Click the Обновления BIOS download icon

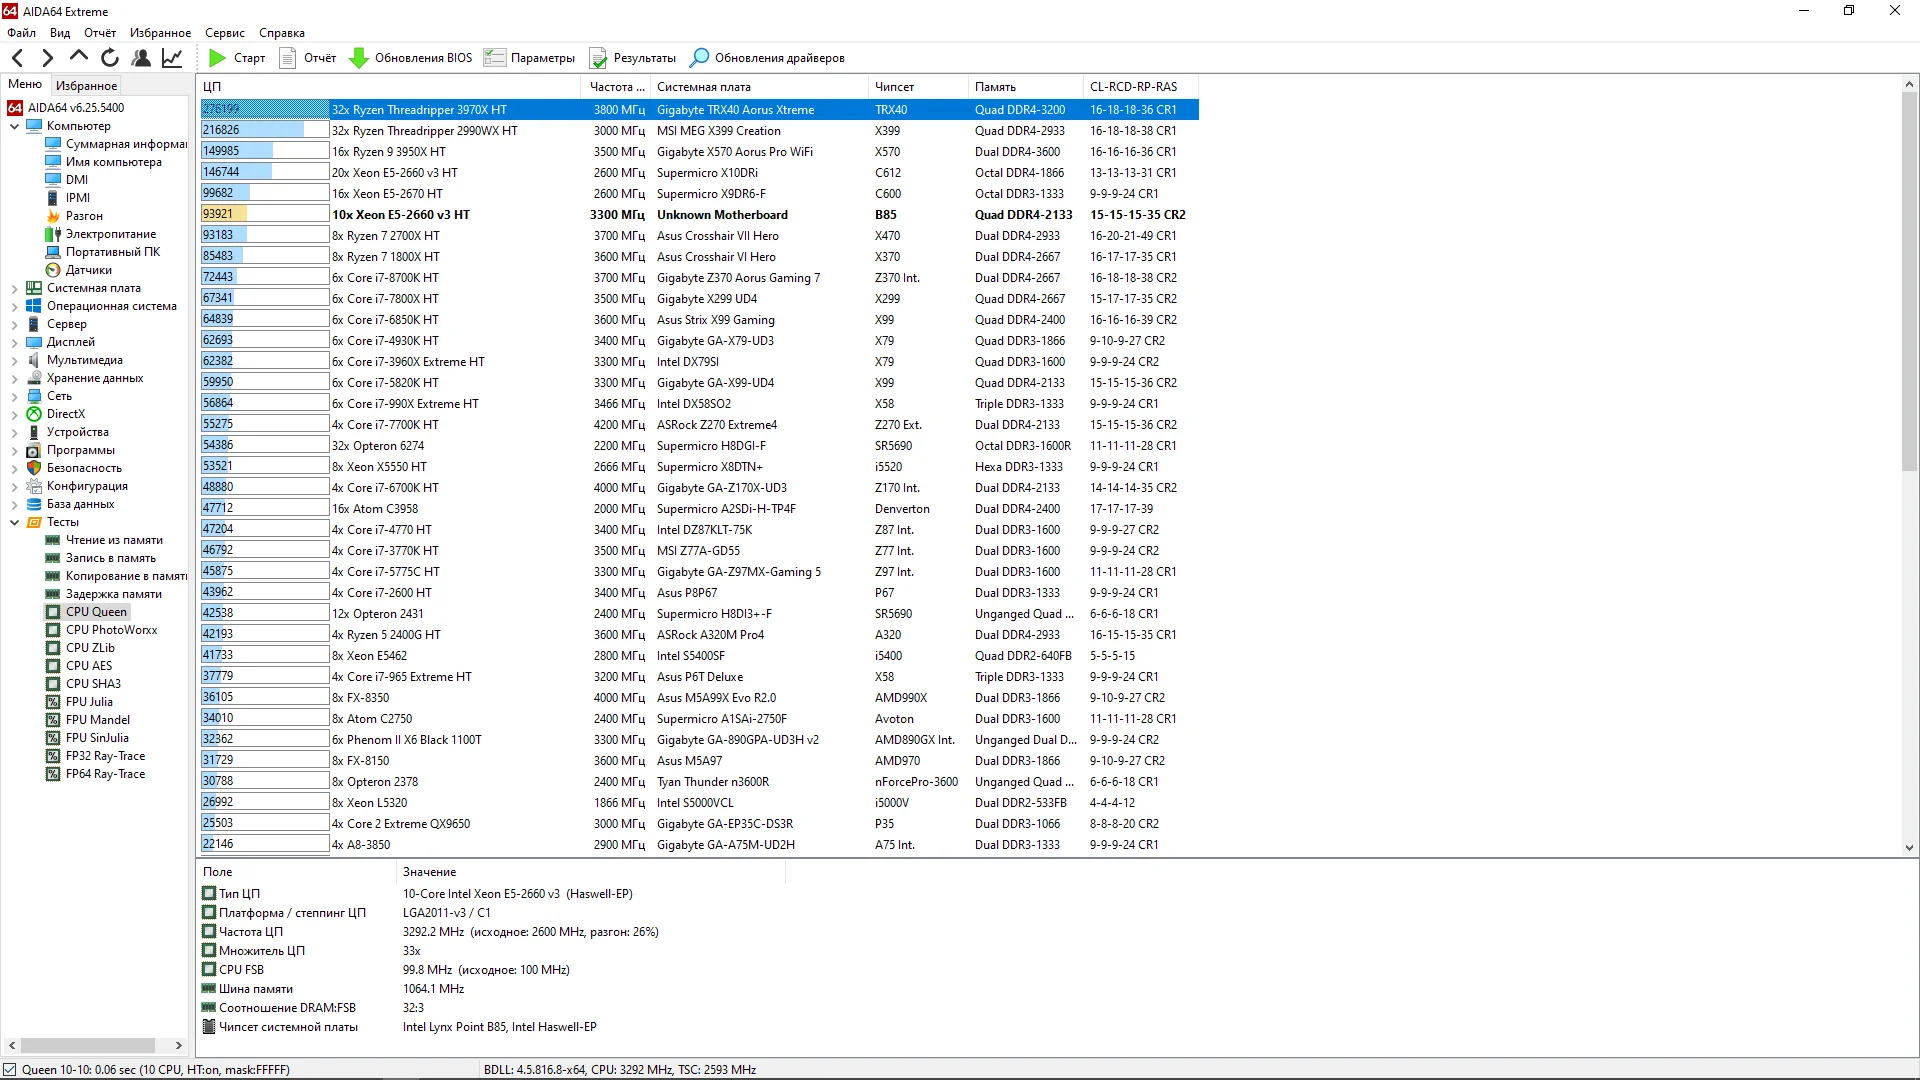358,58
